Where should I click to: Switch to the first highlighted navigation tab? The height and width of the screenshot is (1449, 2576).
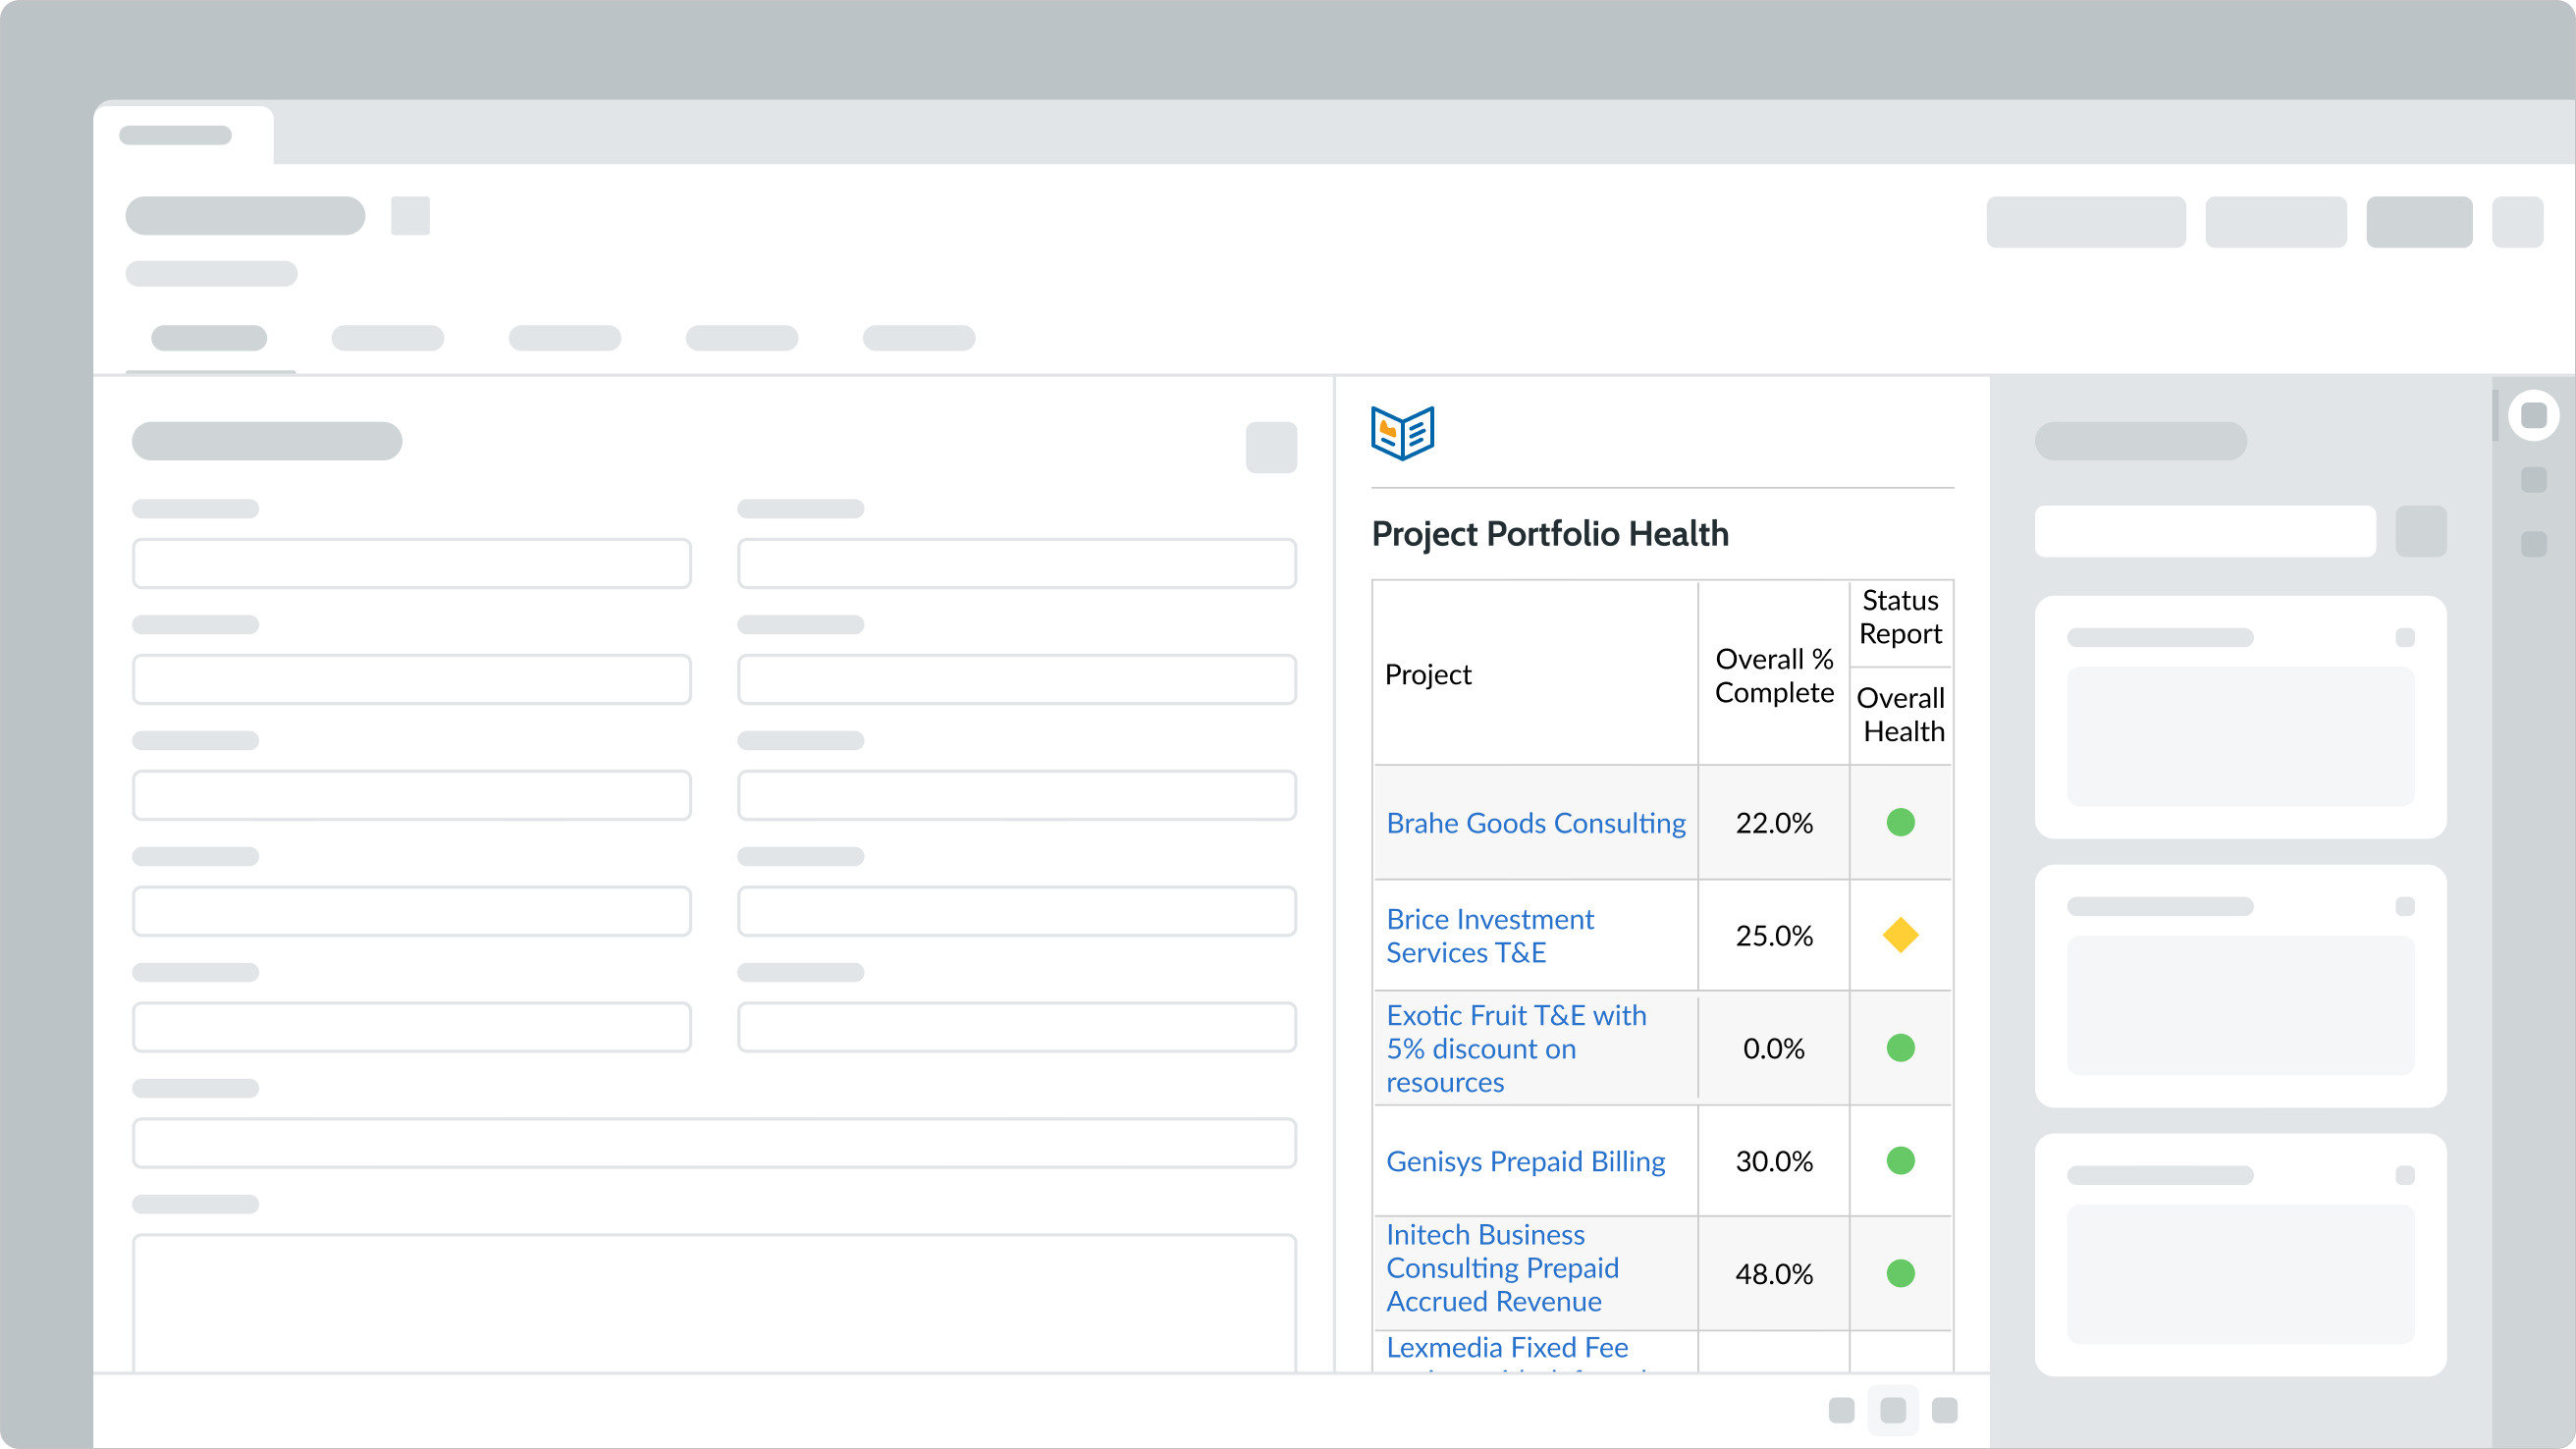point(209,339)
